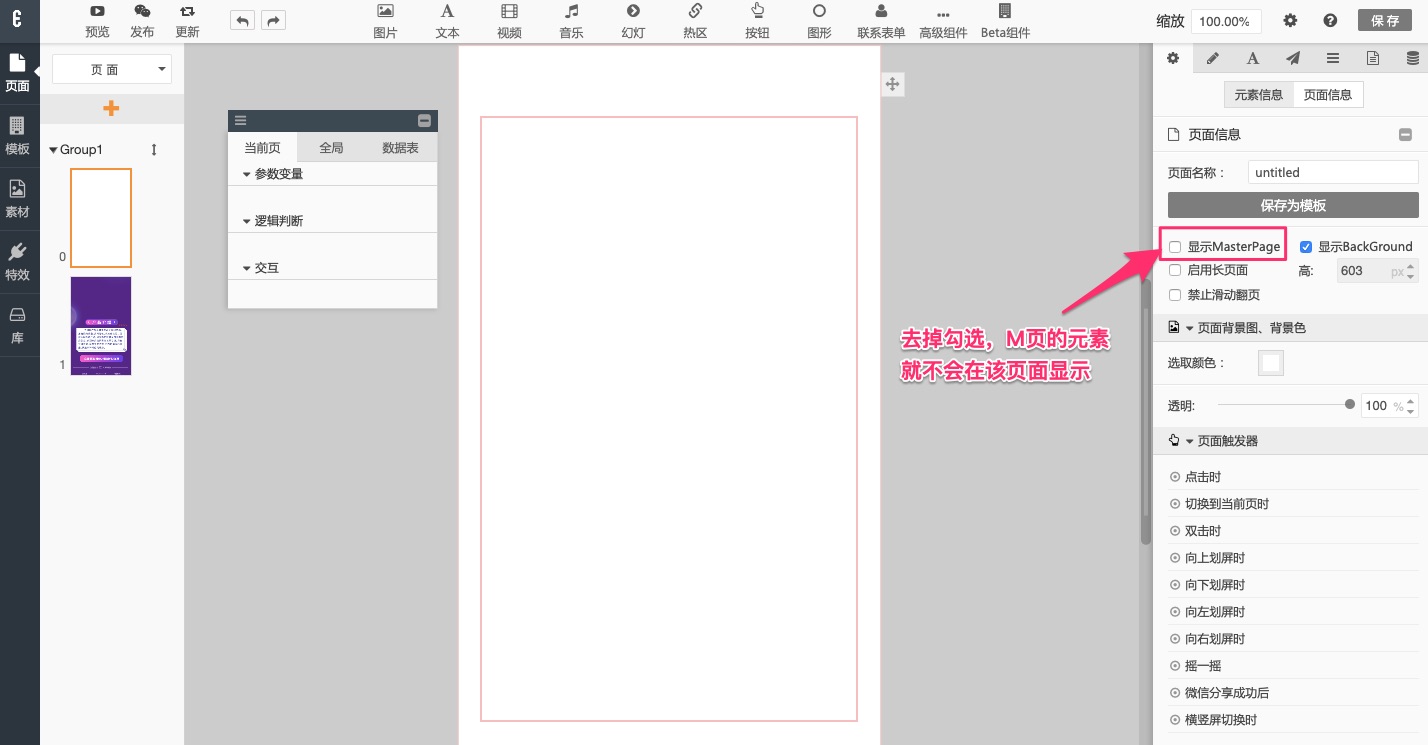Click the 保存为模板 button
The height and width of the screenshot is (745, 1428).
point(1293,205)
